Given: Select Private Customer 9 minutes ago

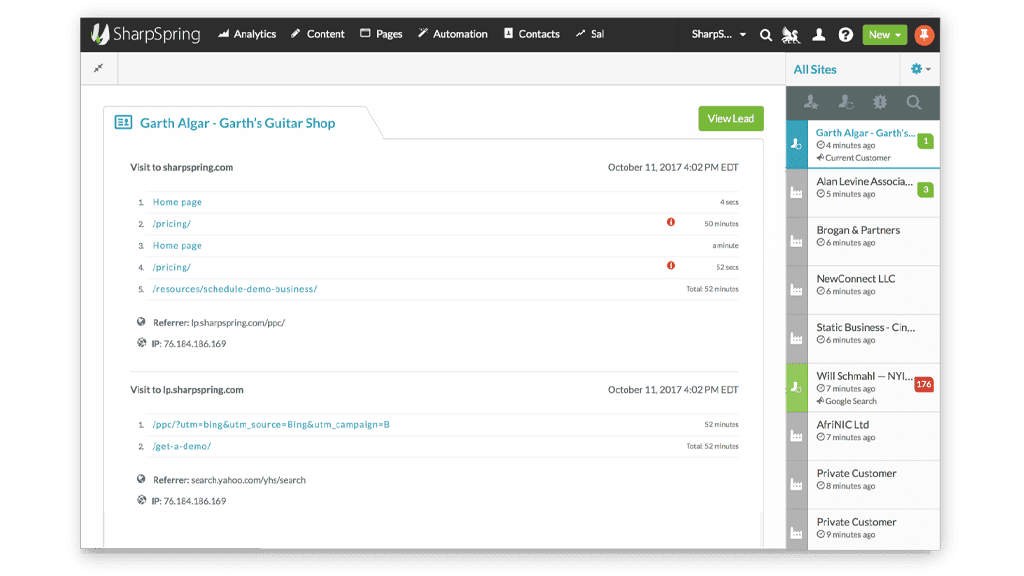Looking at the screenshot, I should [x=863, y=530].
